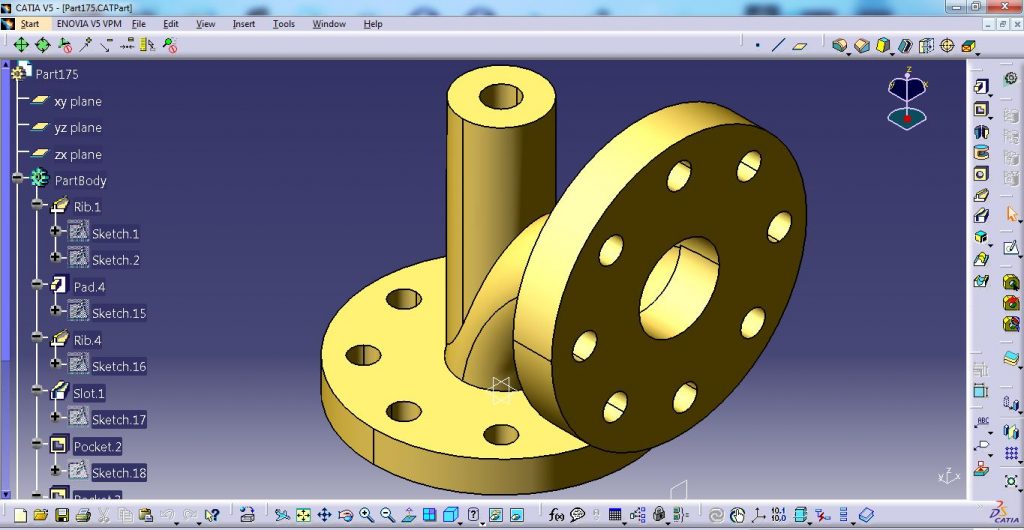The height and width of the screenshot is (530, 1024).
Task: Select the zx plane in the tree
Action: click(x=78, y=155)
